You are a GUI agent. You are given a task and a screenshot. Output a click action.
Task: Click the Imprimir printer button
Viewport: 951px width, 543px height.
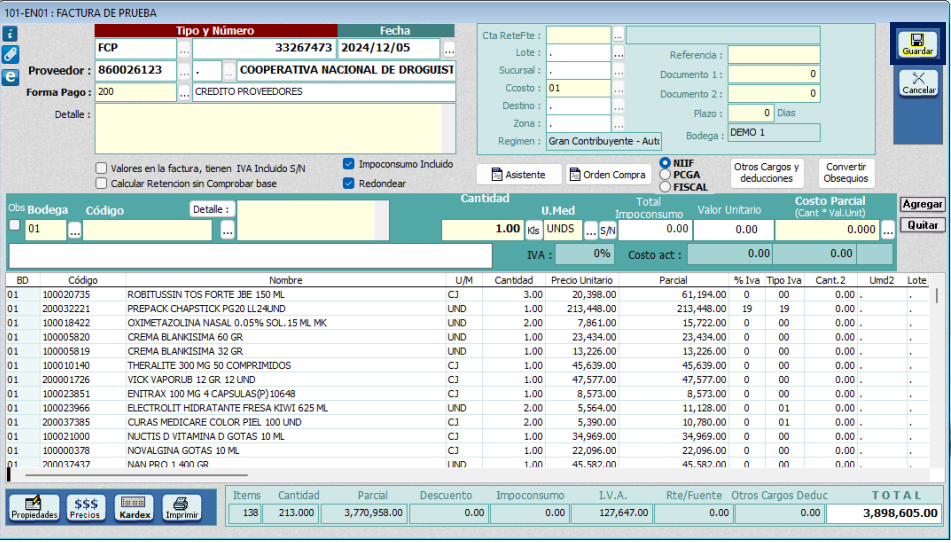pyautogui.click(x=182, y=508)
